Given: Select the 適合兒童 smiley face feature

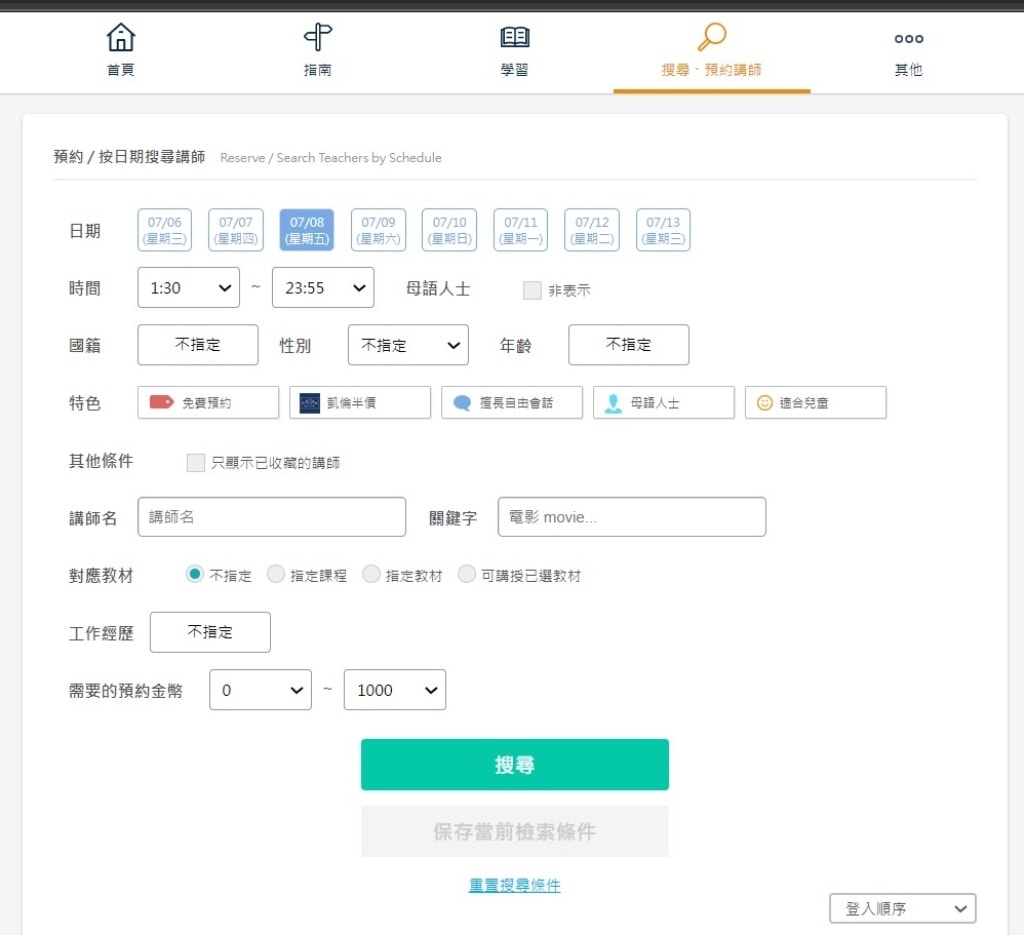Looking at the screenshot, I should (x=815, y=403).
